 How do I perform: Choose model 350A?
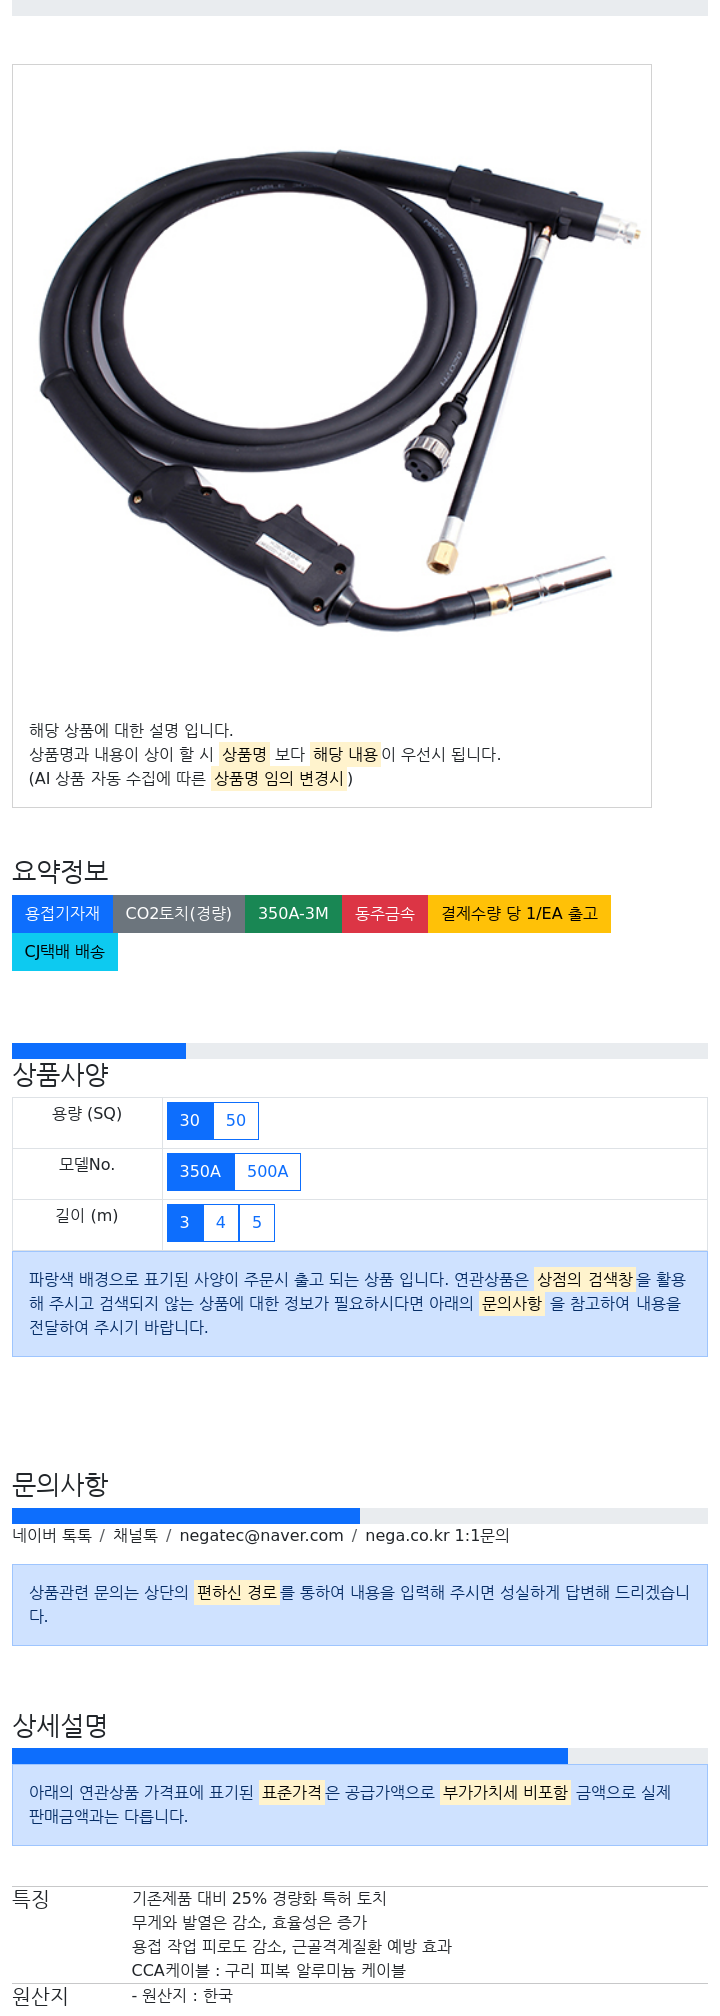point(200,1172)
